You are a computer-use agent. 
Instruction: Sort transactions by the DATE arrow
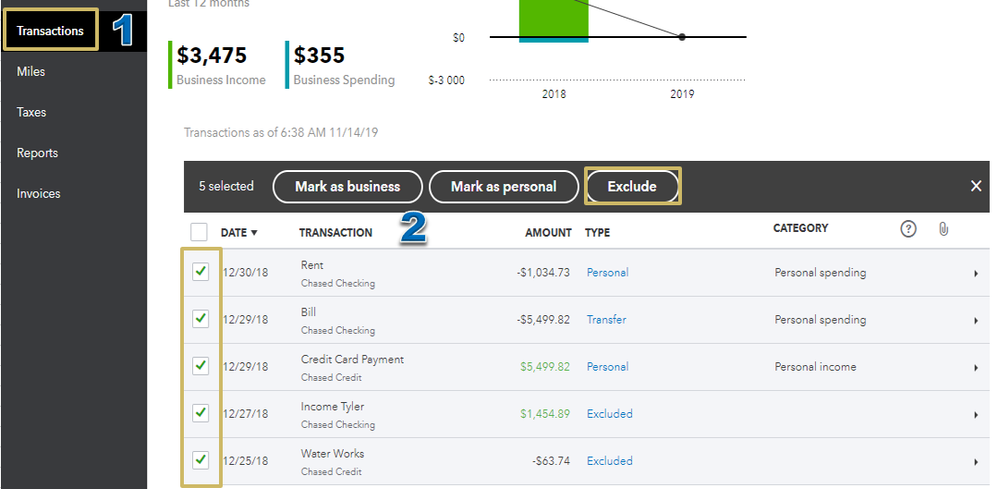coord(254,233)
